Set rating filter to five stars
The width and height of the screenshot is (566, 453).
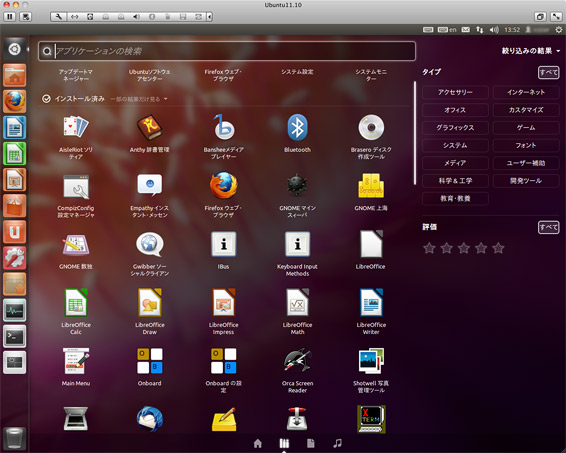498,248
